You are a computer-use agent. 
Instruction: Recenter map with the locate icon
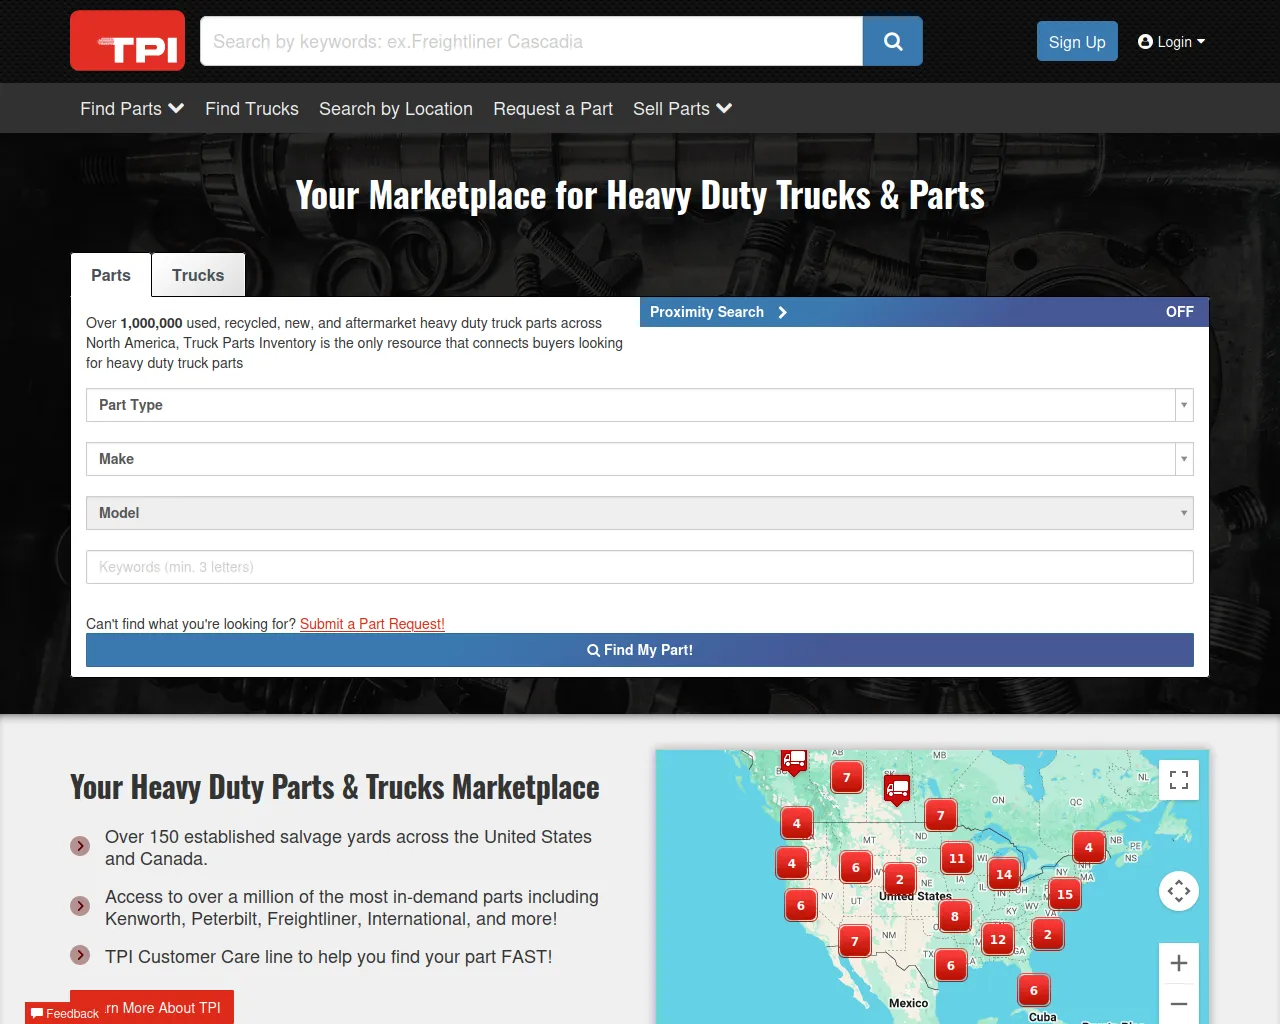(1179, 891)
